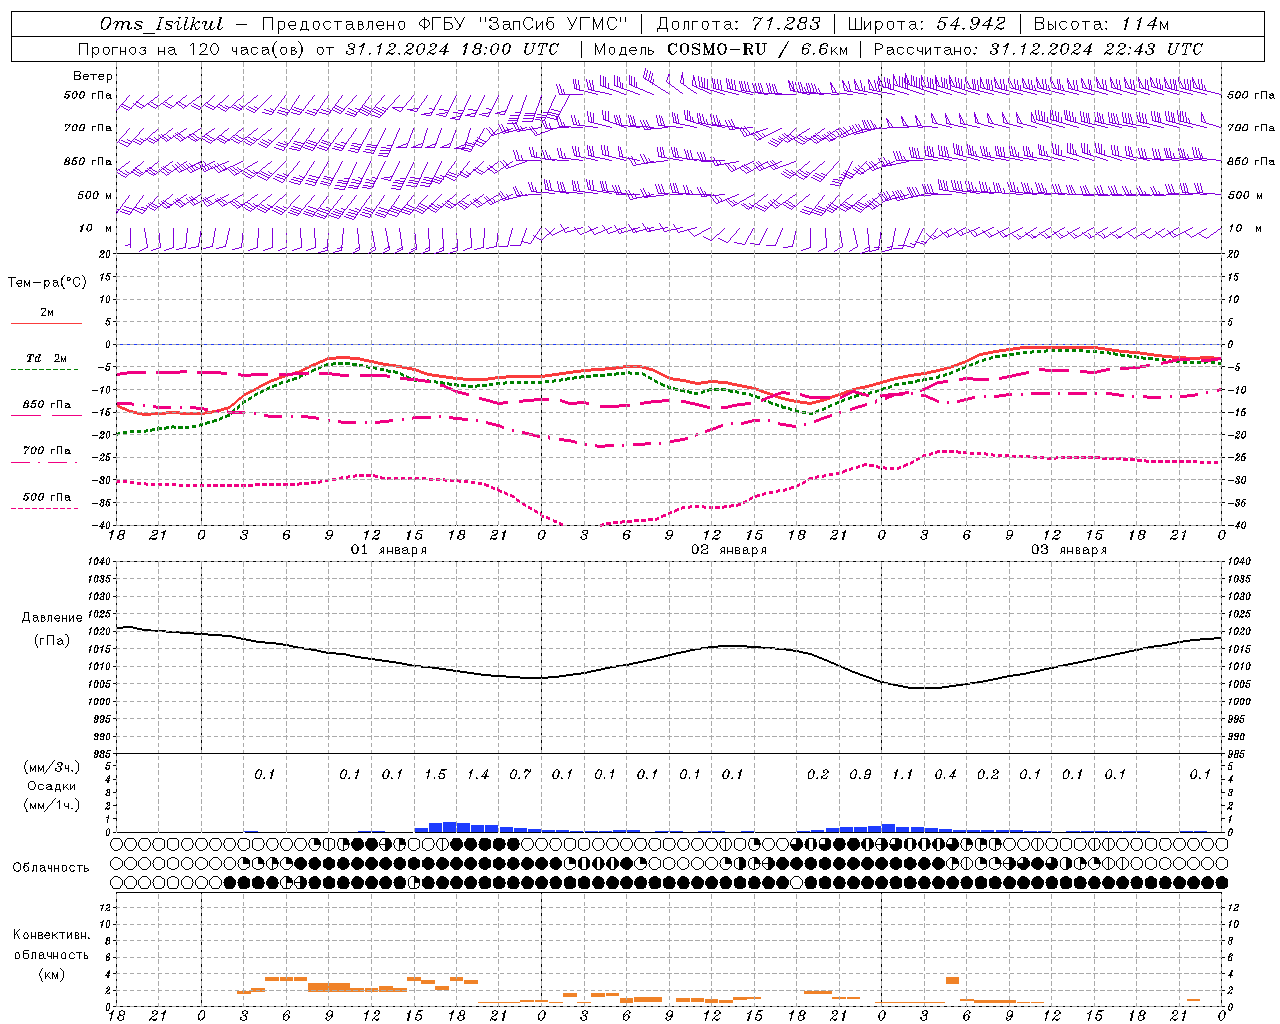Click the 01 января date label
This screenshot has height=1024, width=1280.
(388, 550)
